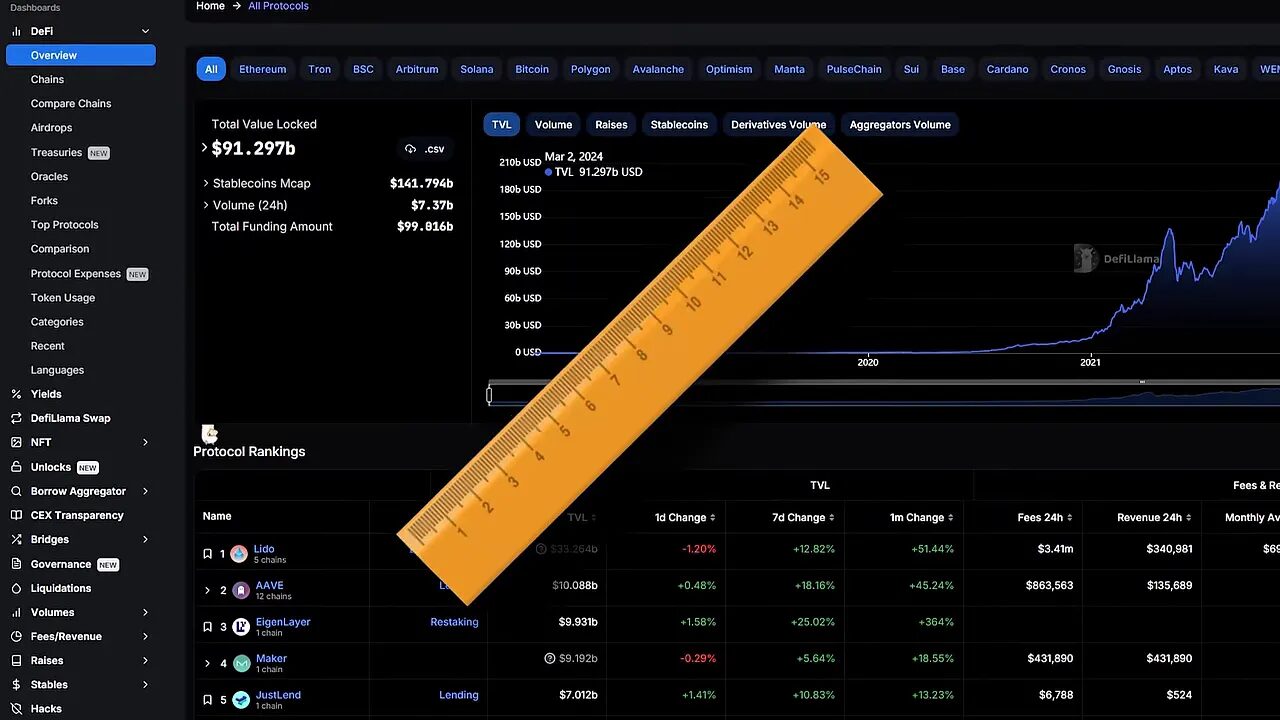
Task: Expand the Stablecoins Mcap entry
Action: tap(207, 183)
